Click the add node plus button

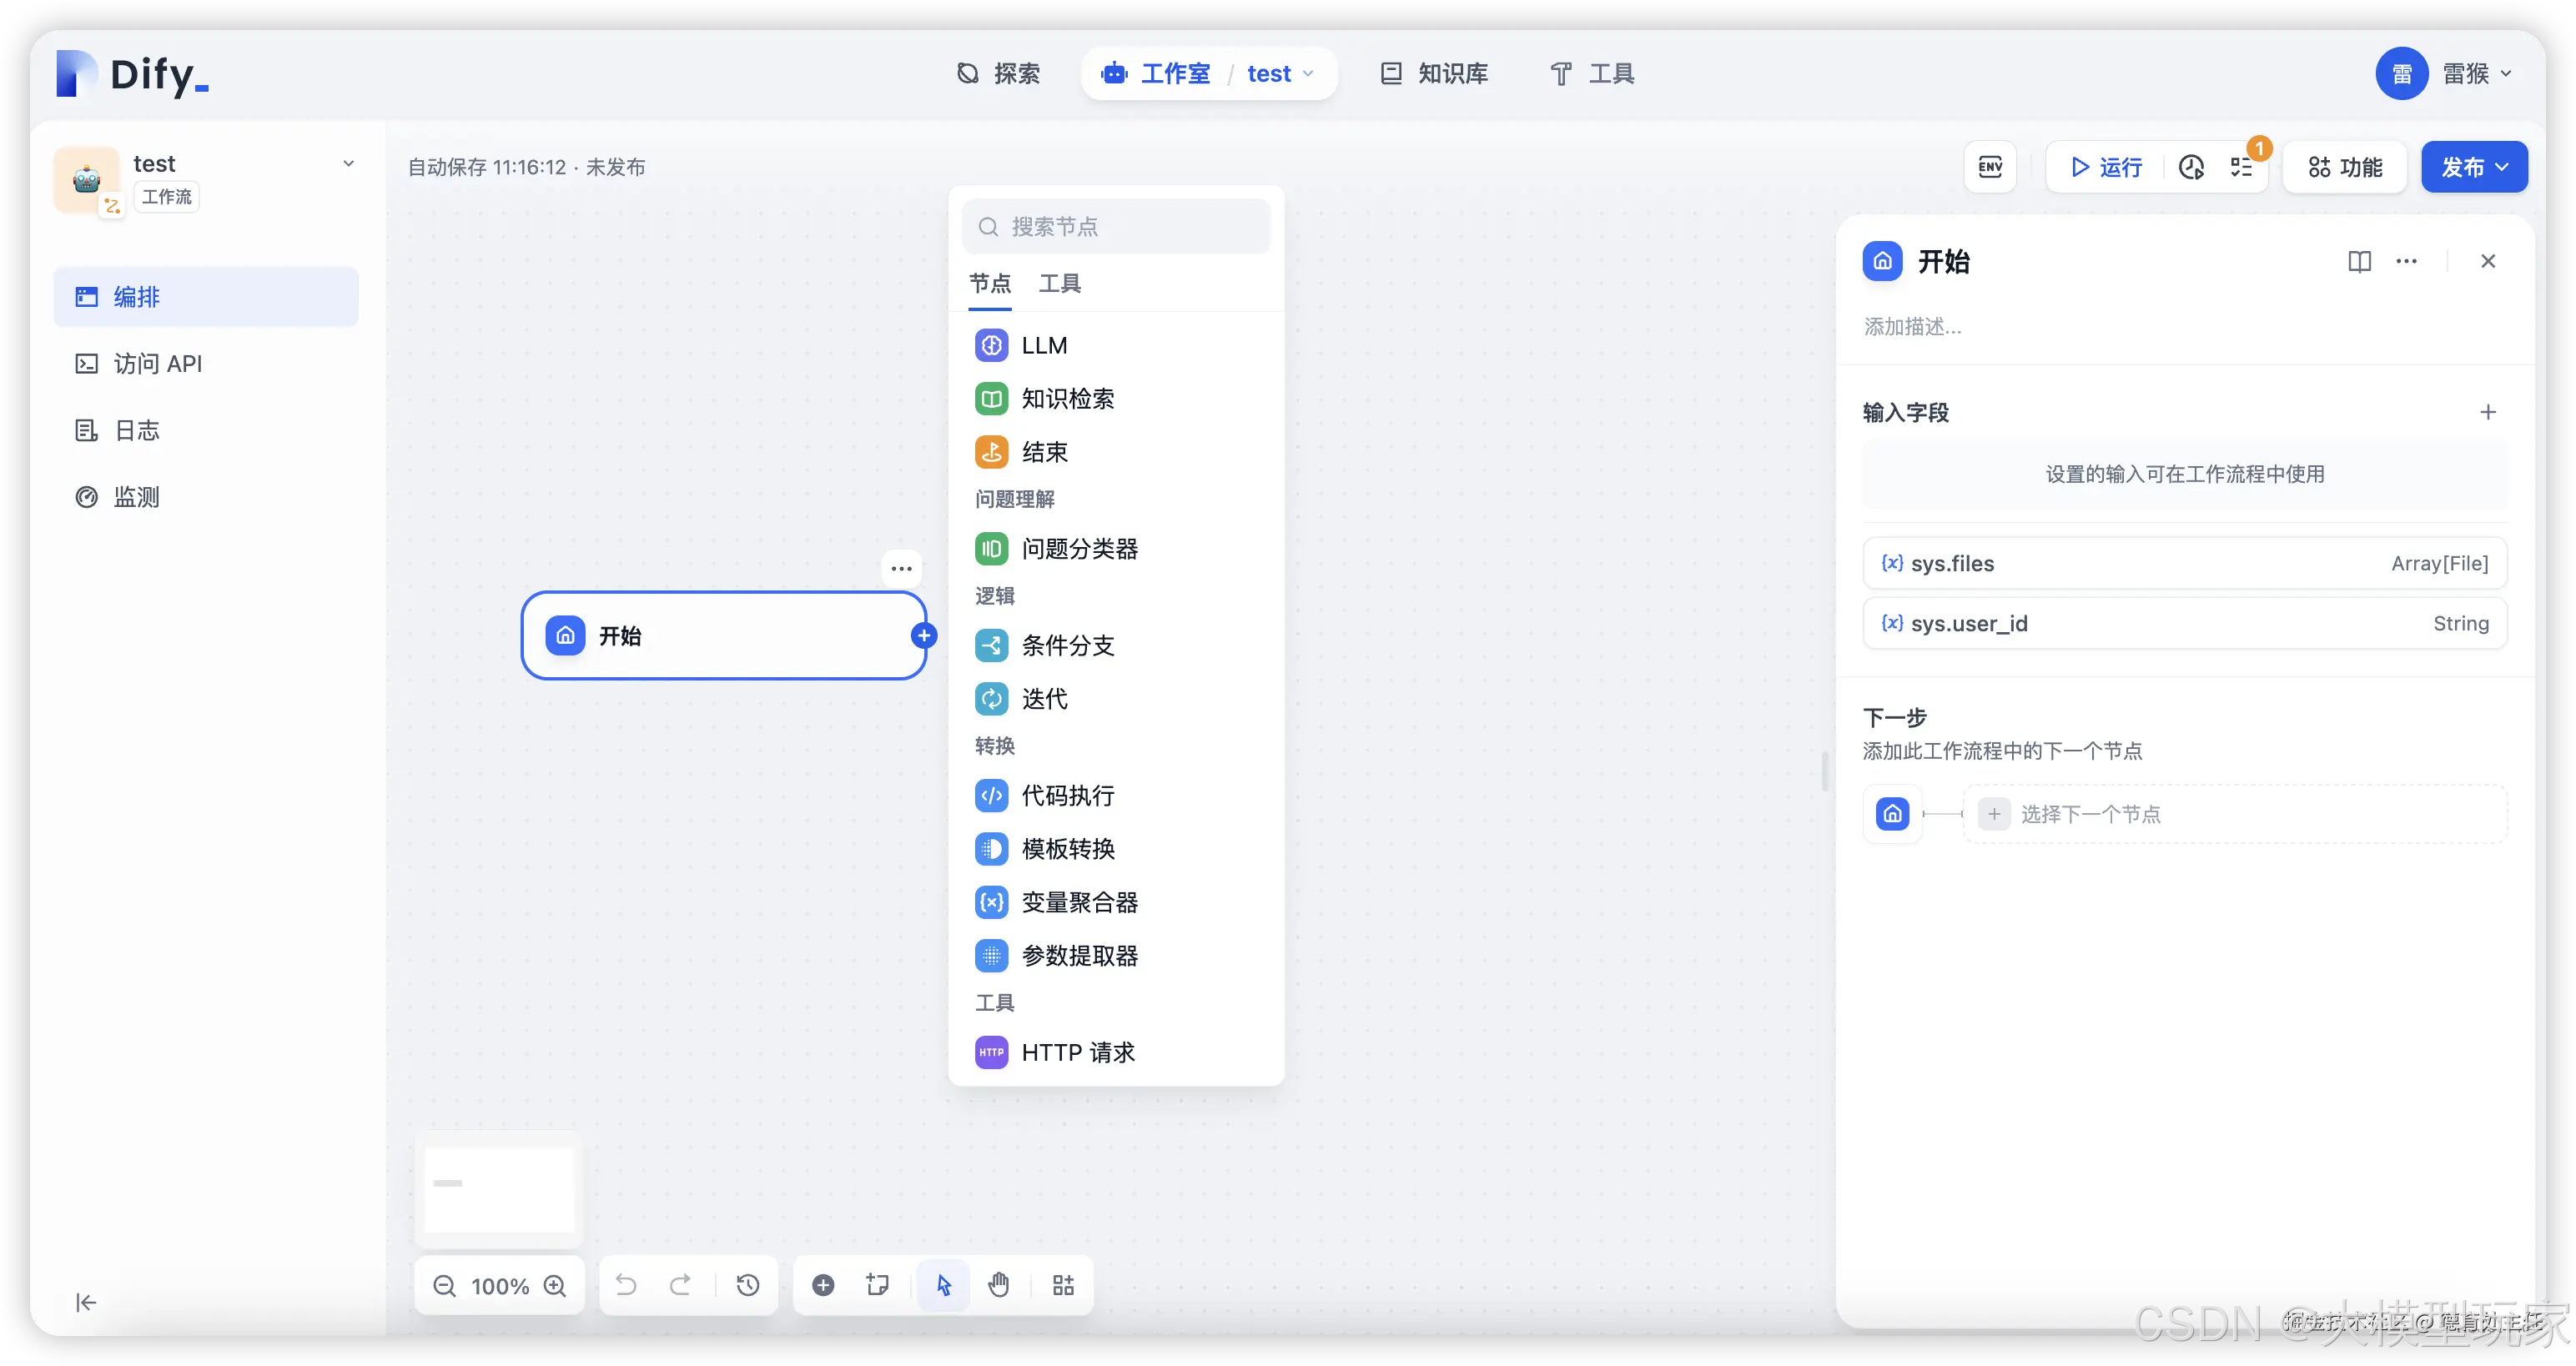[x=822, y=1285]
